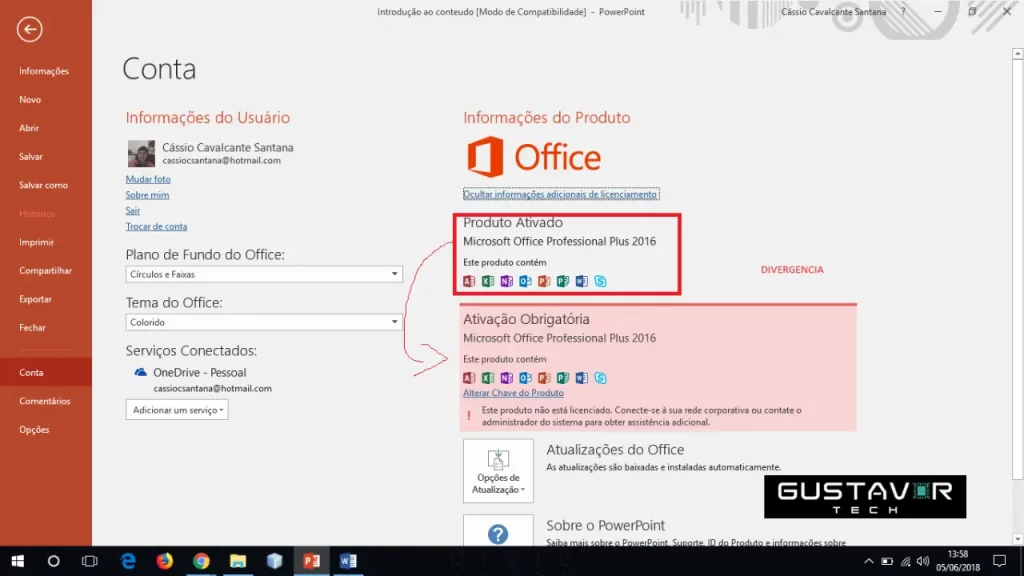Click the Access icon under Produto Ativado

pos(469,281)
